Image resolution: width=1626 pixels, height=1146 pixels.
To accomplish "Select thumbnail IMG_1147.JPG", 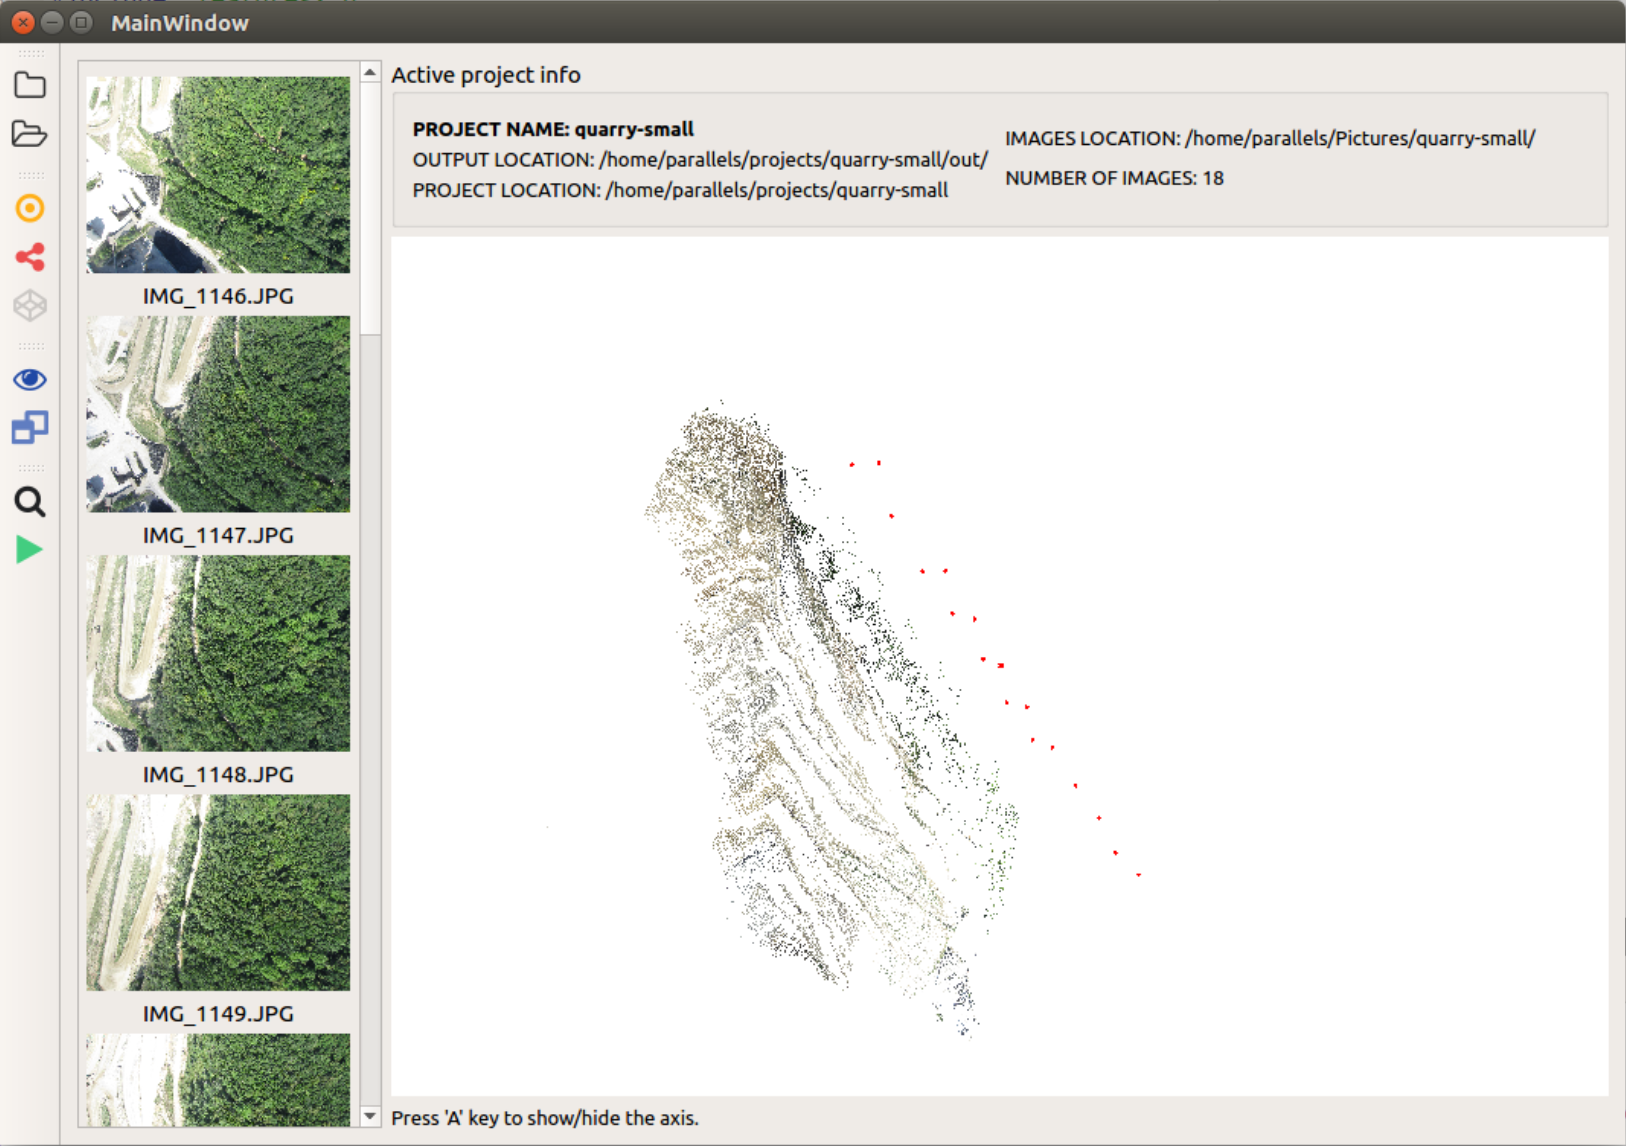I will tap(218, 414).
